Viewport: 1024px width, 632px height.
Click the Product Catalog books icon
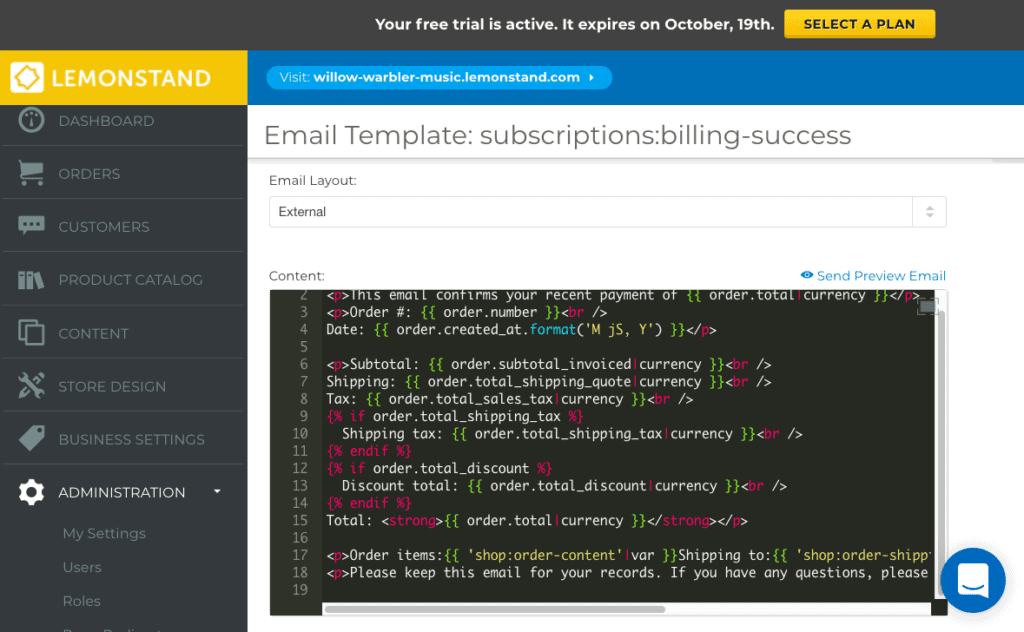pos(31,279)
